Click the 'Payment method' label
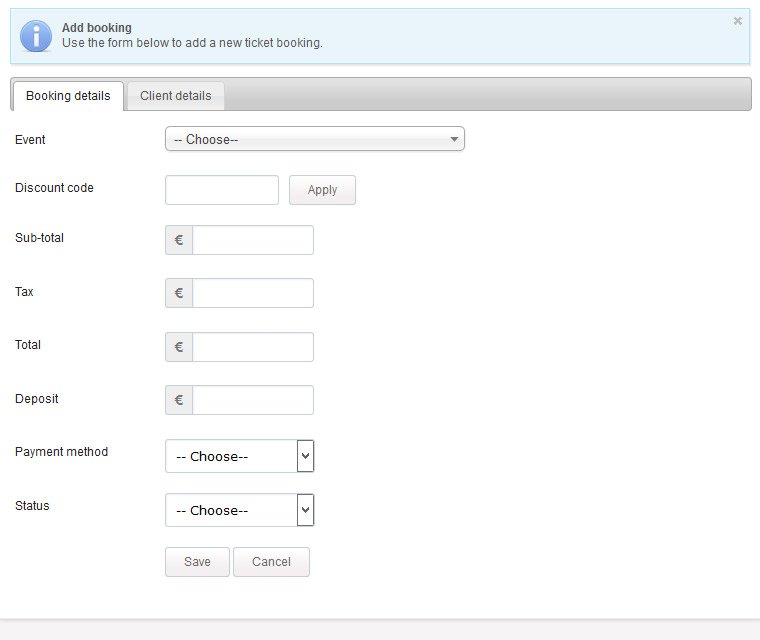The height and width of the screenshot is (640, 760). click(62, 451)
